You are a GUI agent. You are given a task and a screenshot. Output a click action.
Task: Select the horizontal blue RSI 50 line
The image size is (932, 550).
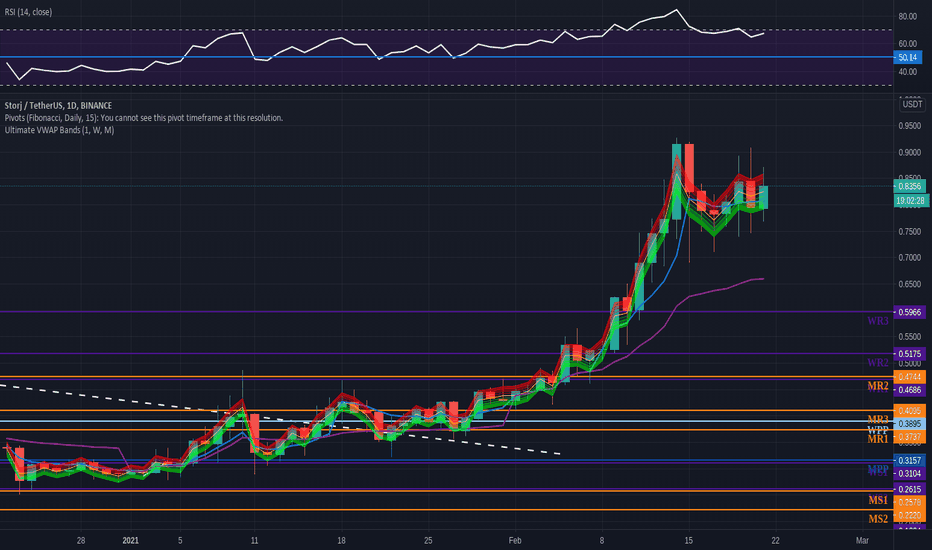coord(446,57)
